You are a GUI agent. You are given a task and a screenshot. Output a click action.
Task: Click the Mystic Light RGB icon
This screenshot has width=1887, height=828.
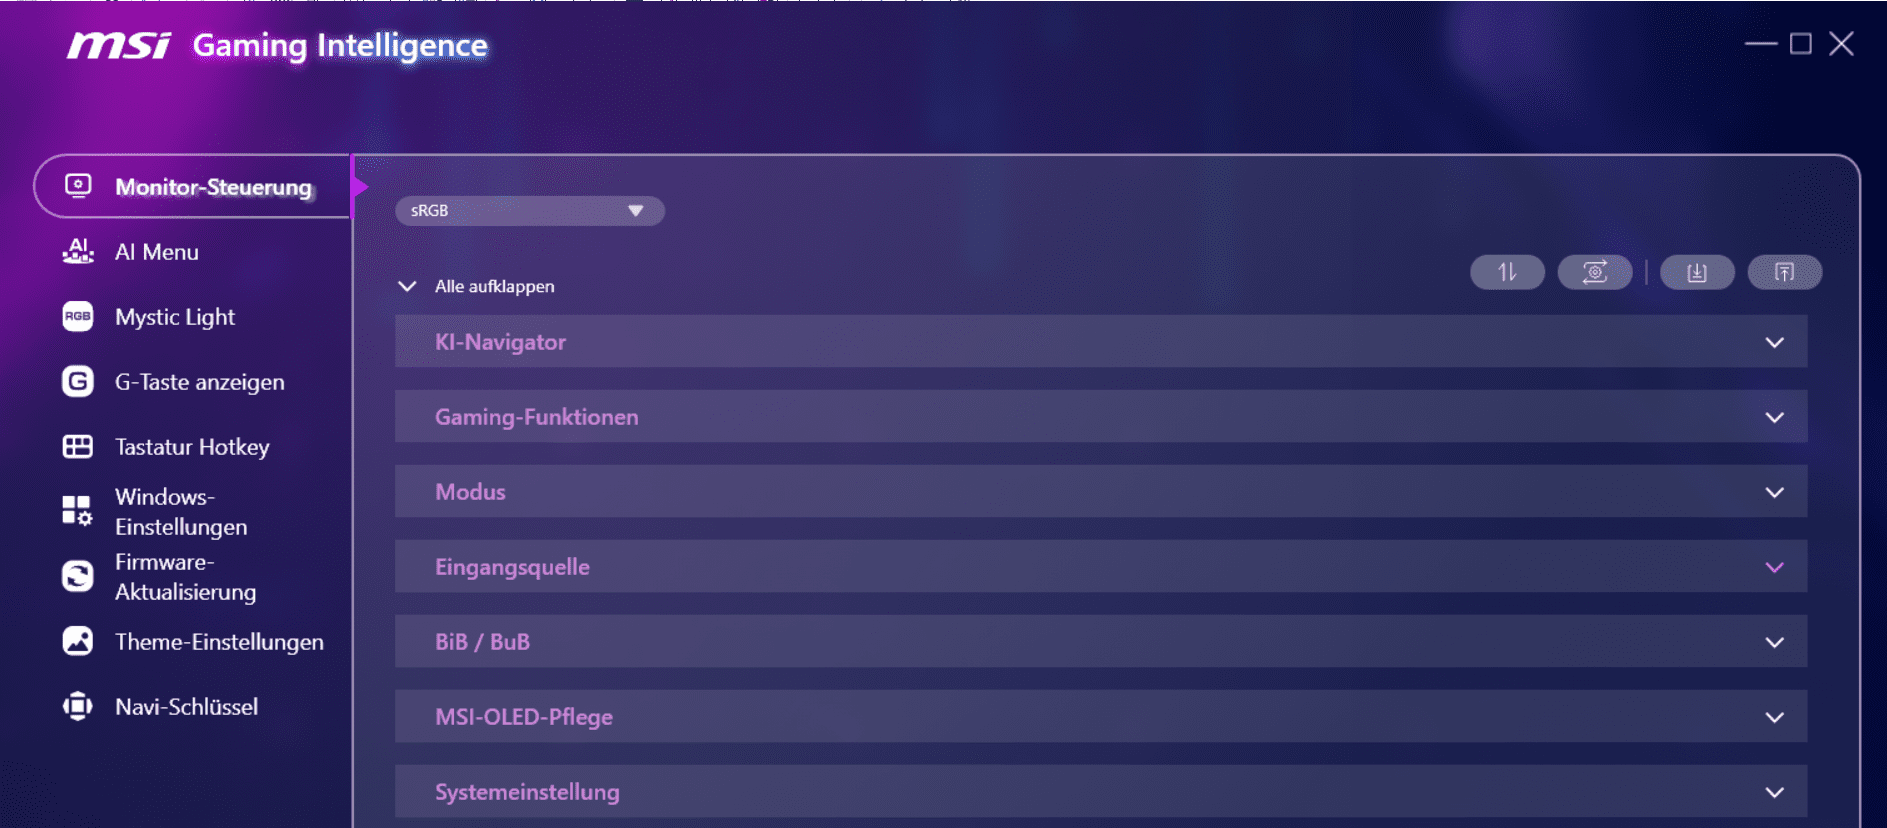[78, 316]
